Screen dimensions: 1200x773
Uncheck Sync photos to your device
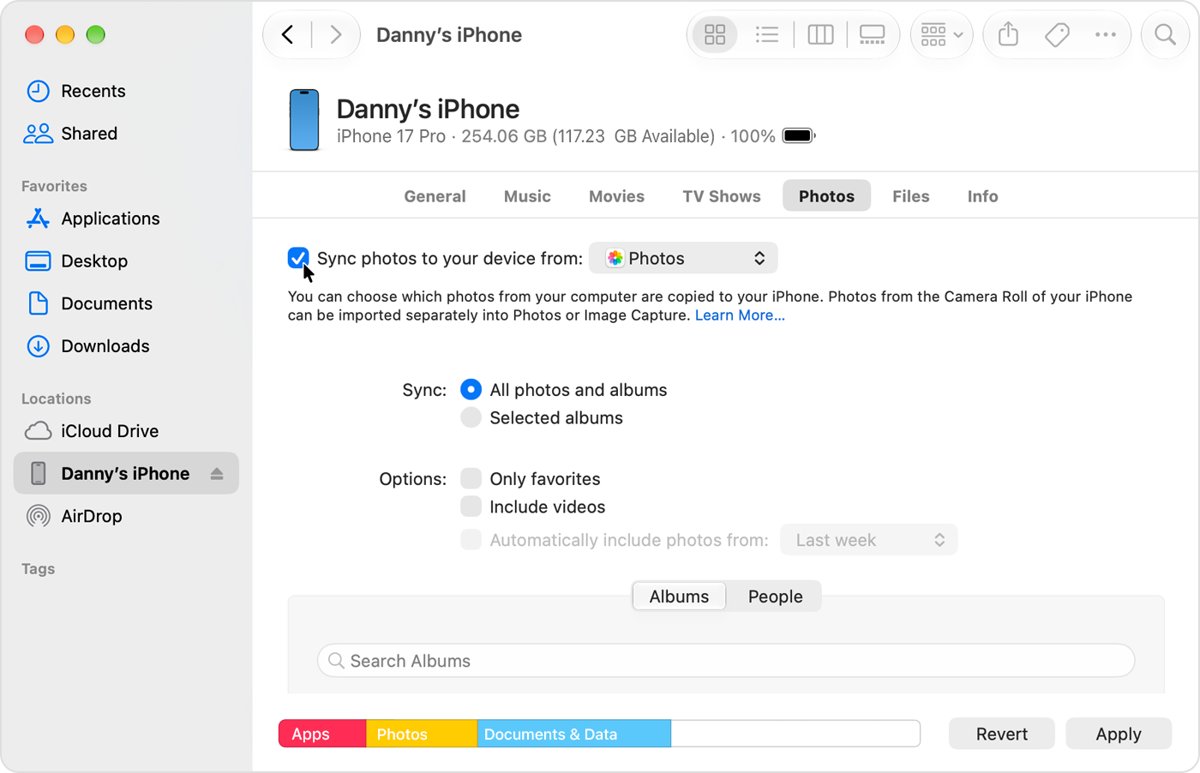pyautogui.click(x=298, y=258)
